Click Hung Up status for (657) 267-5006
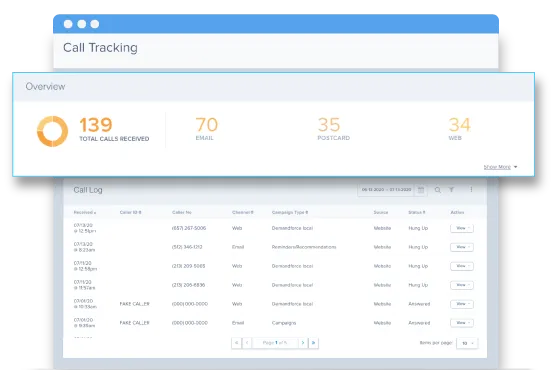The image size is (555, 370). click(418, 228)
